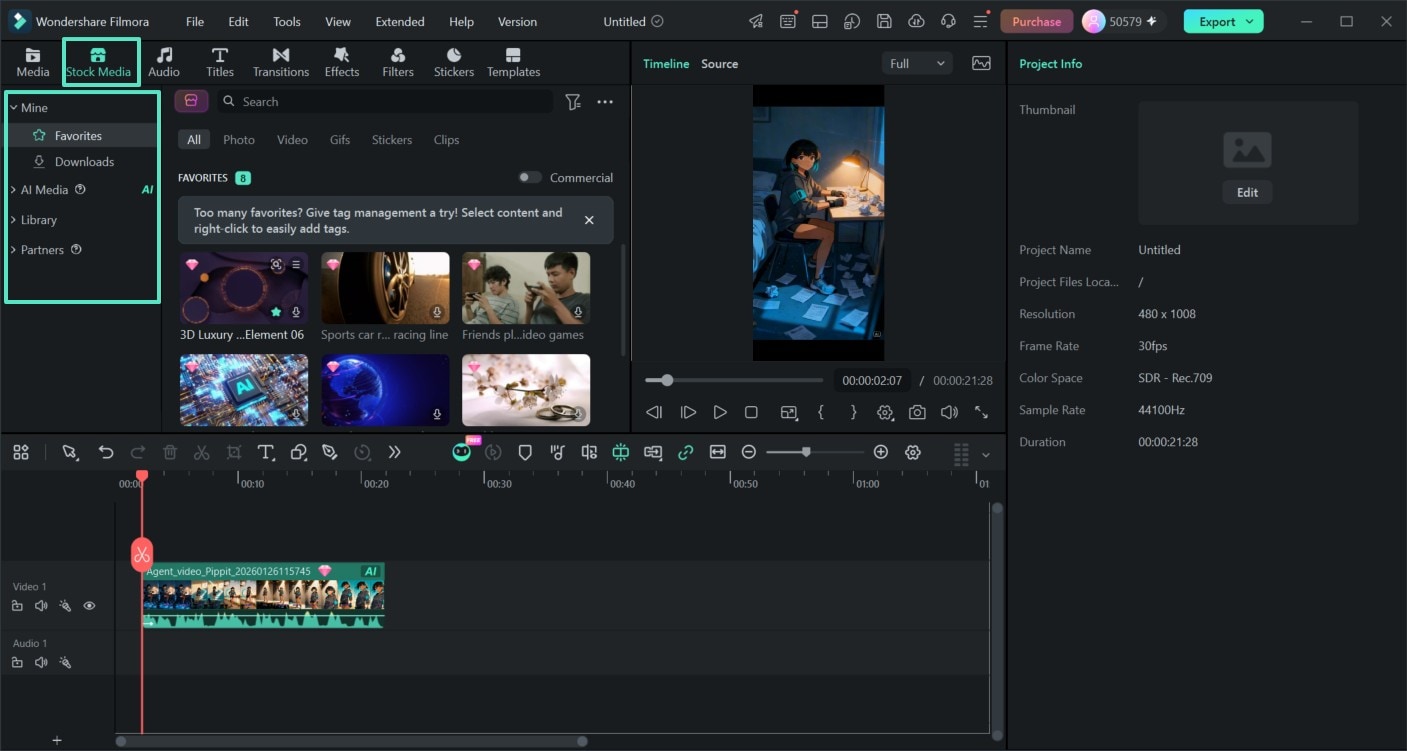1407x751 pixels.
Task: Click the preview playback progress slider
Action: click(x=734, y=380)
